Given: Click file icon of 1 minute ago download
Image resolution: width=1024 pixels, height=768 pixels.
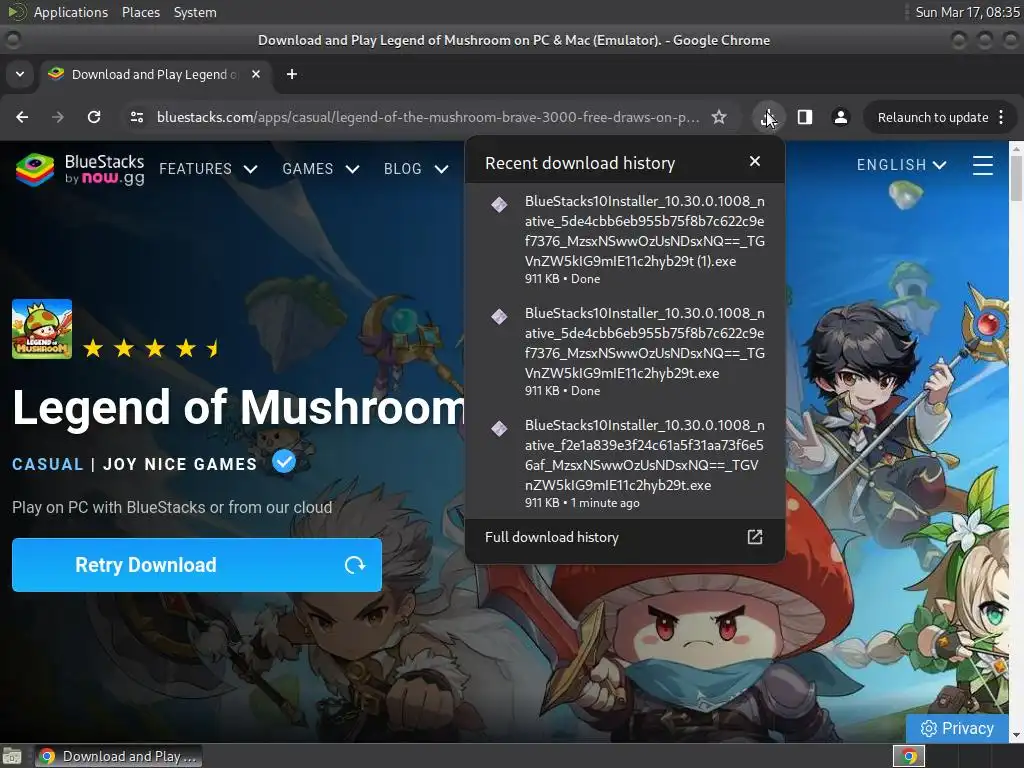Looking at the screenshot, I should click(x=499, y=428).
